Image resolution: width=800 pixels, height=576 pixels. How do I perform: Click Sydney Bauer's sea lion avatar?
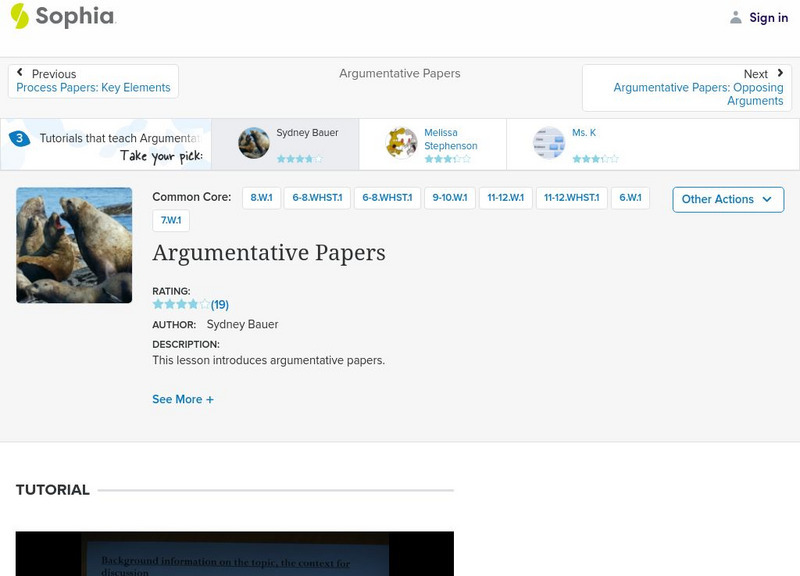point(254,143)
